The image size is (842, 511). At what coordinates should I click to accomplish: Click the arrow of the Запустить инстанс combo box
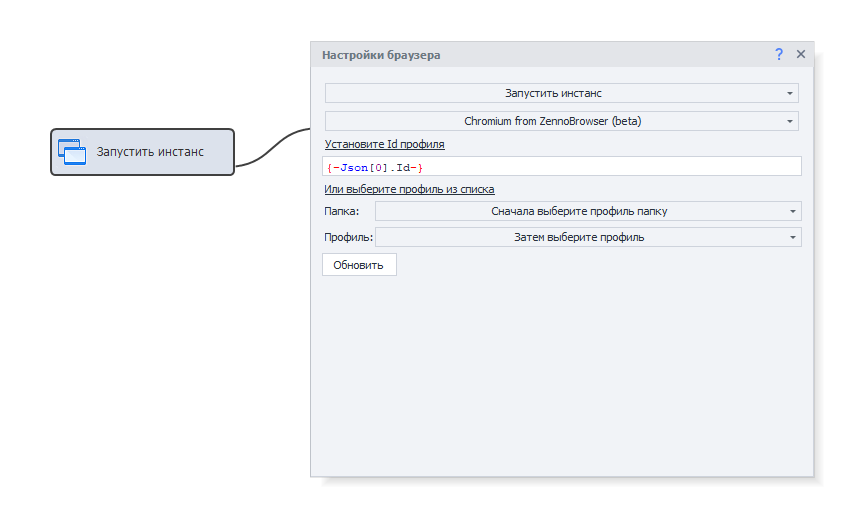click(x=790, y=94)
